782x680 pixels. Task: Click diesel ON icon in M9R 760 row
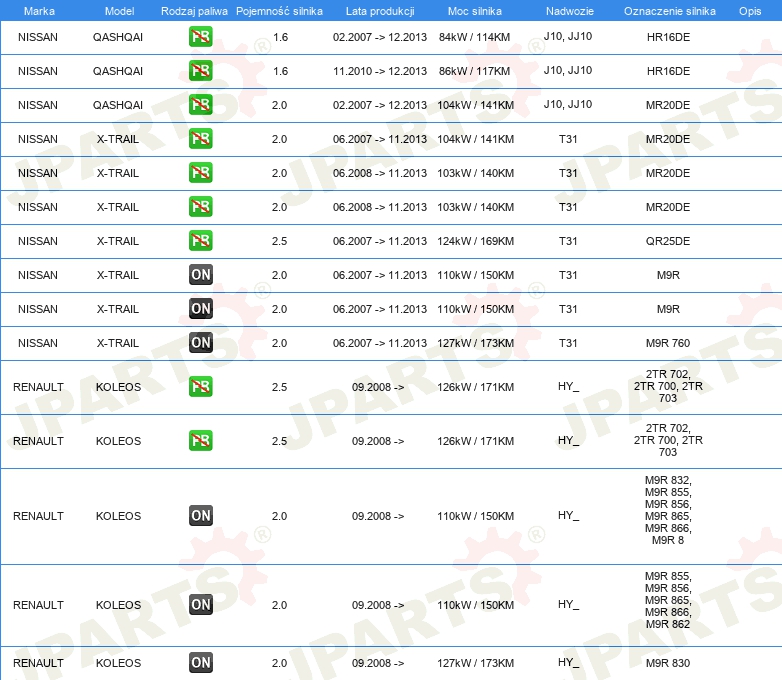[x=200, y=343]
